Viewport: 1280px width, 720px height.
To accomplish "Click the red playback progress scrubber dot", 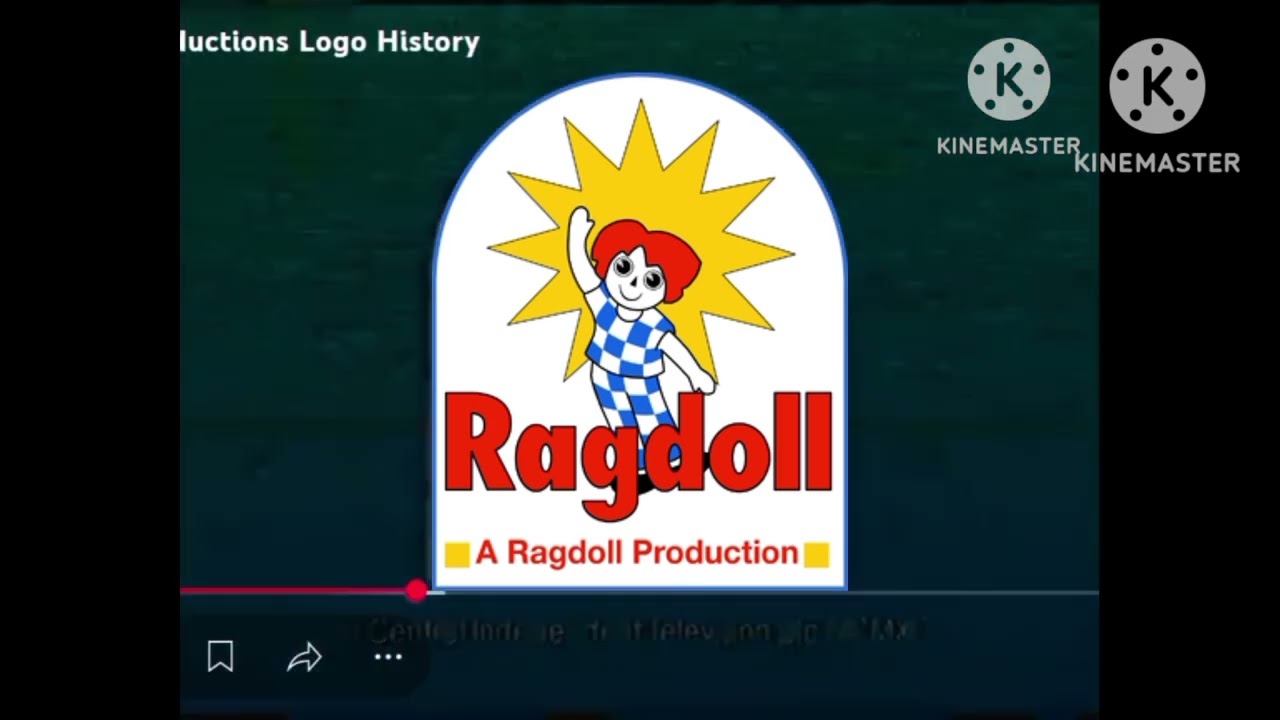I will (417, 591).
